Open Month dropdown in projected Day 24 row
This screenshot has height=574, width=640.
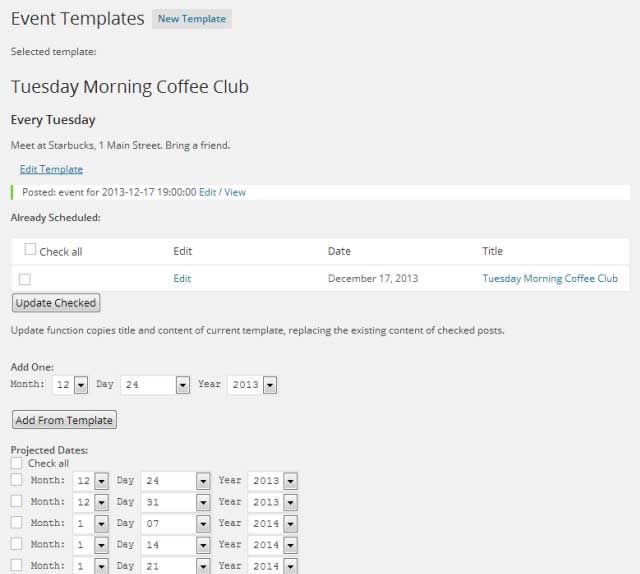pyautogui.click(x=91, y=481)
